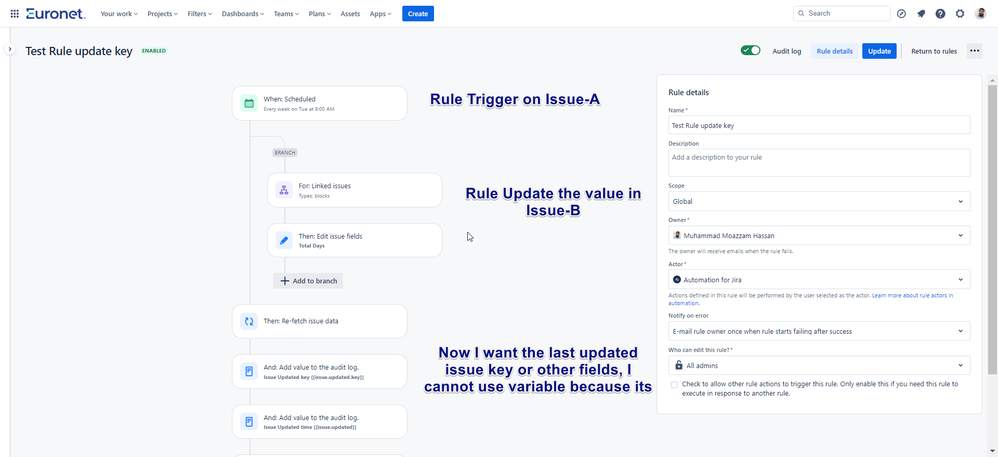The image size is (998, 457).
Task: Click Add to branch button
Action: tap(308, 281)
